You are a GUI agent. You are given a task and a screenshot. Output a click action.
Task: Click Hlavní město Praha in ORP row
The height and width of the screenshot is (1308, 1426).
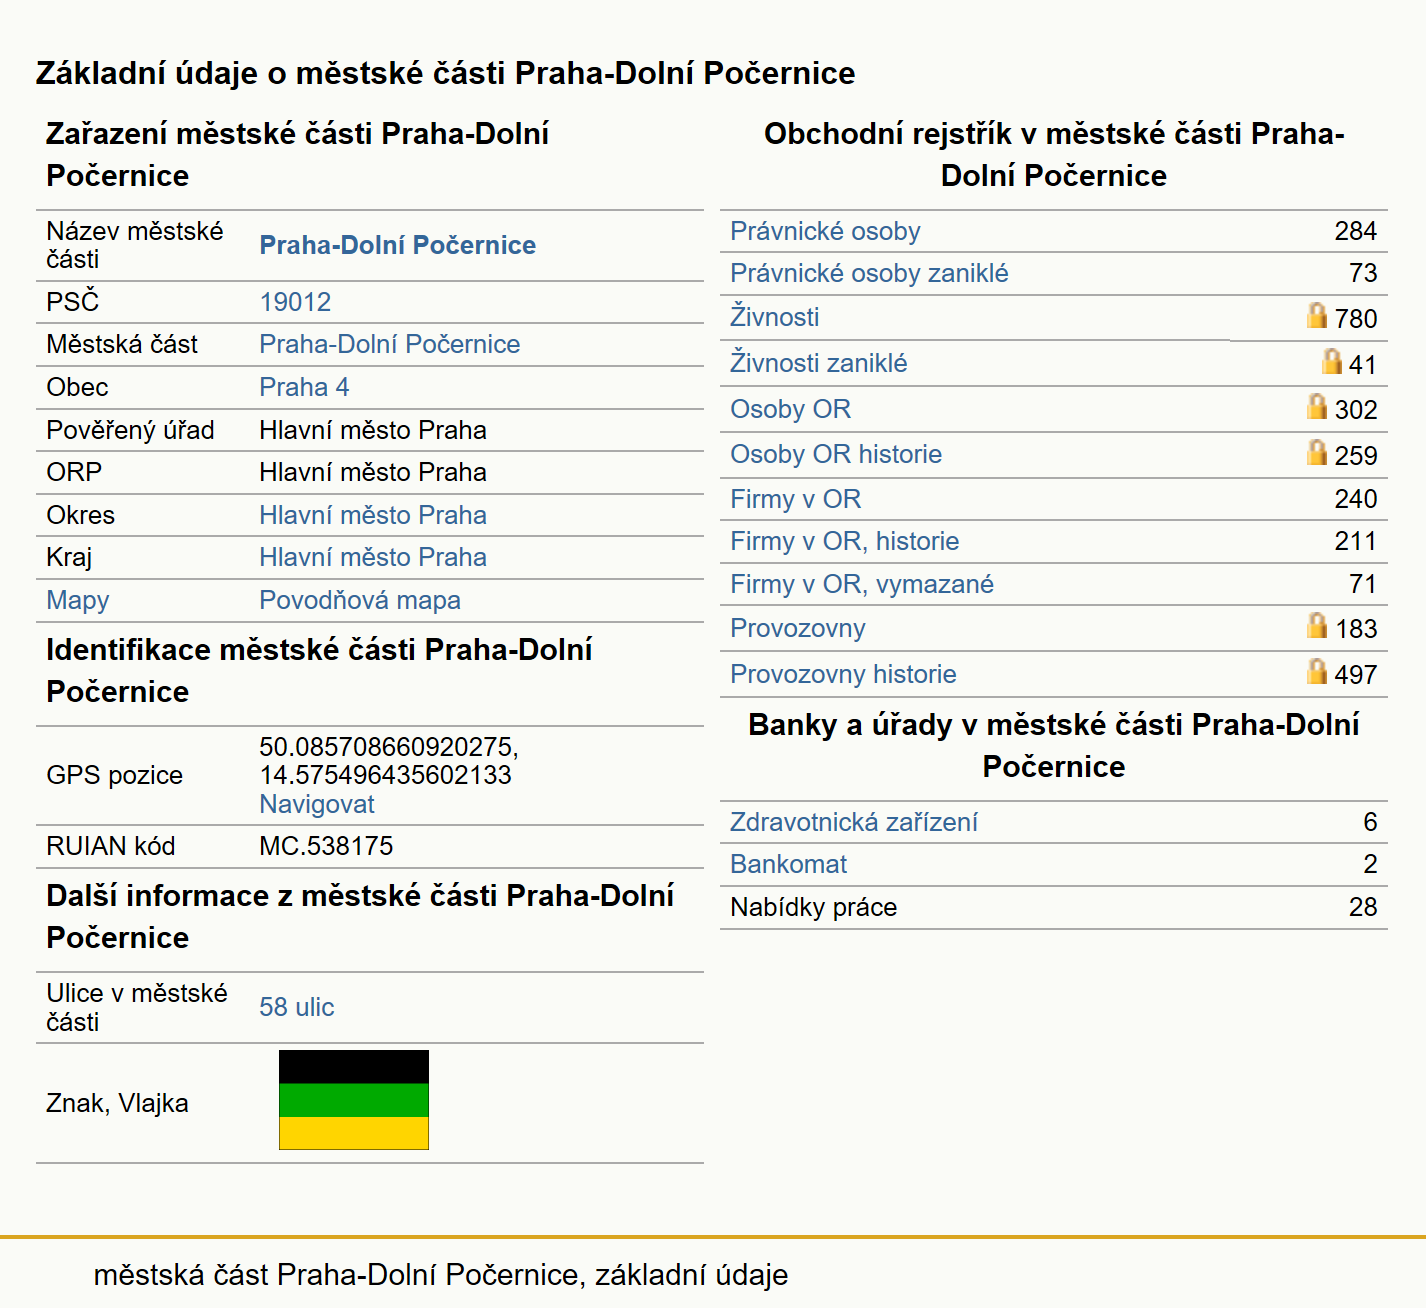click(372, 472)
